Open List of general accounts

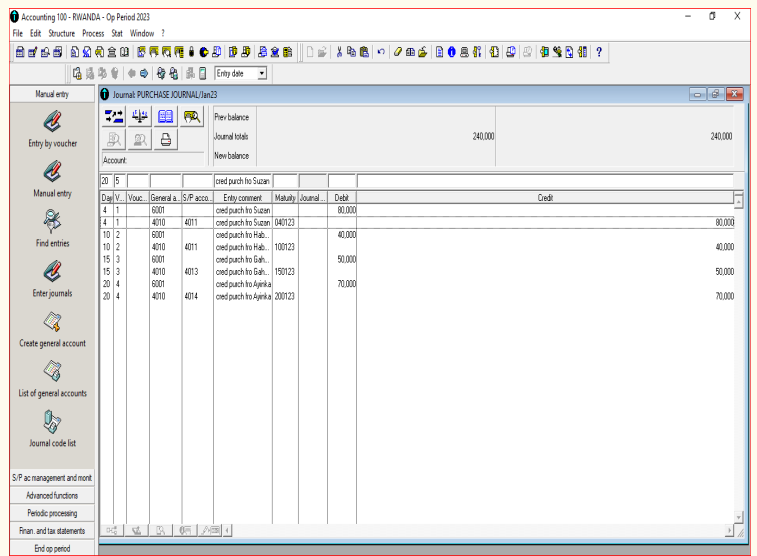[x=52, y=379]
